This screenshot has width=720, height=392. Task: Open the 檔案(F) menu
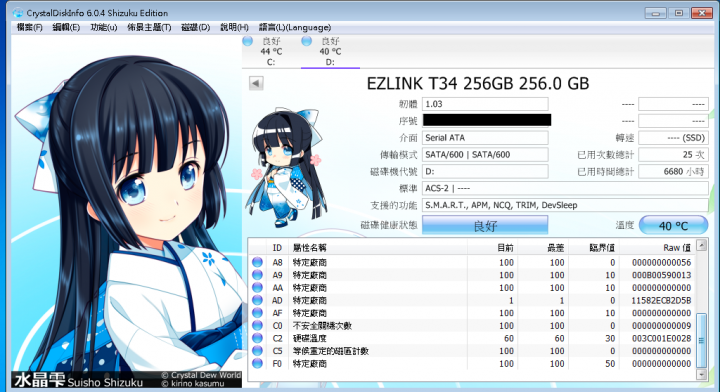(29, 28)
